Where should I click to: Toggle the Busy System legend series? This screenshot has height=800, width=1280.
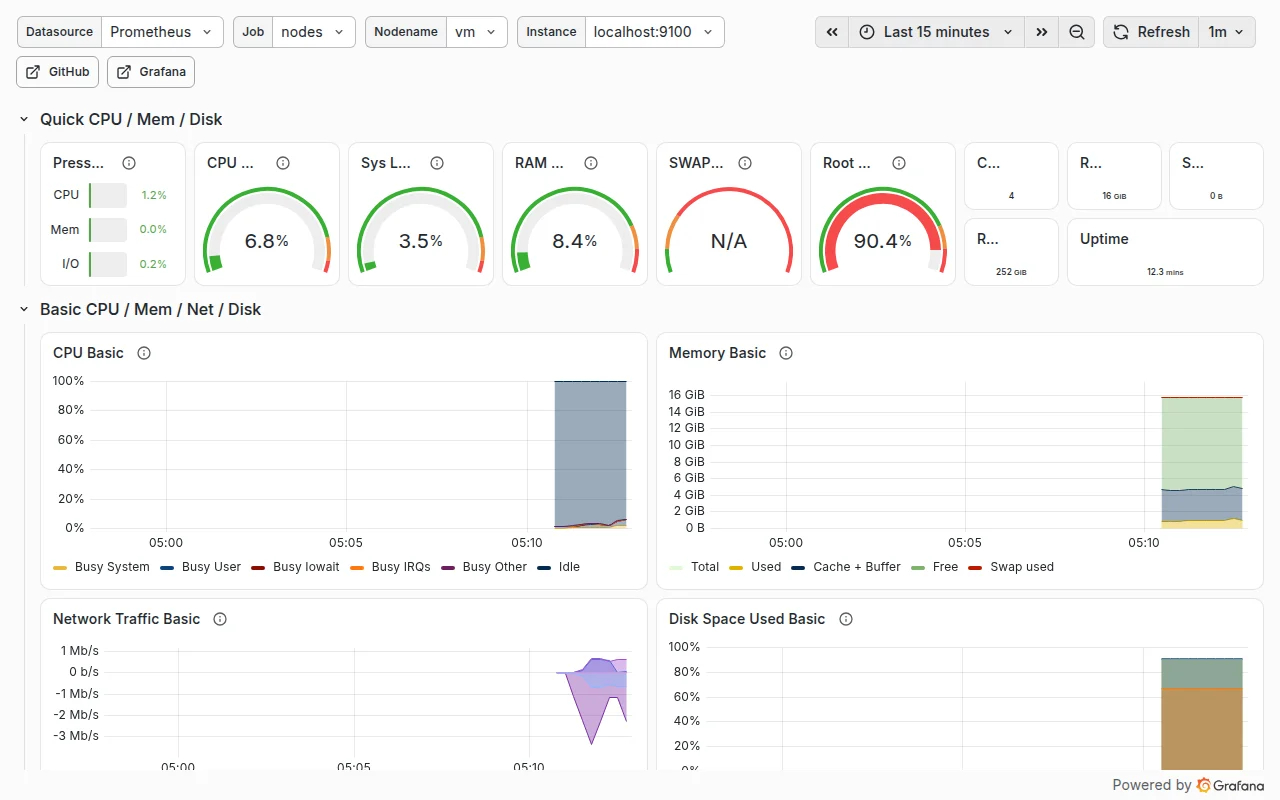pyautogui.click(x=112, y=567)
